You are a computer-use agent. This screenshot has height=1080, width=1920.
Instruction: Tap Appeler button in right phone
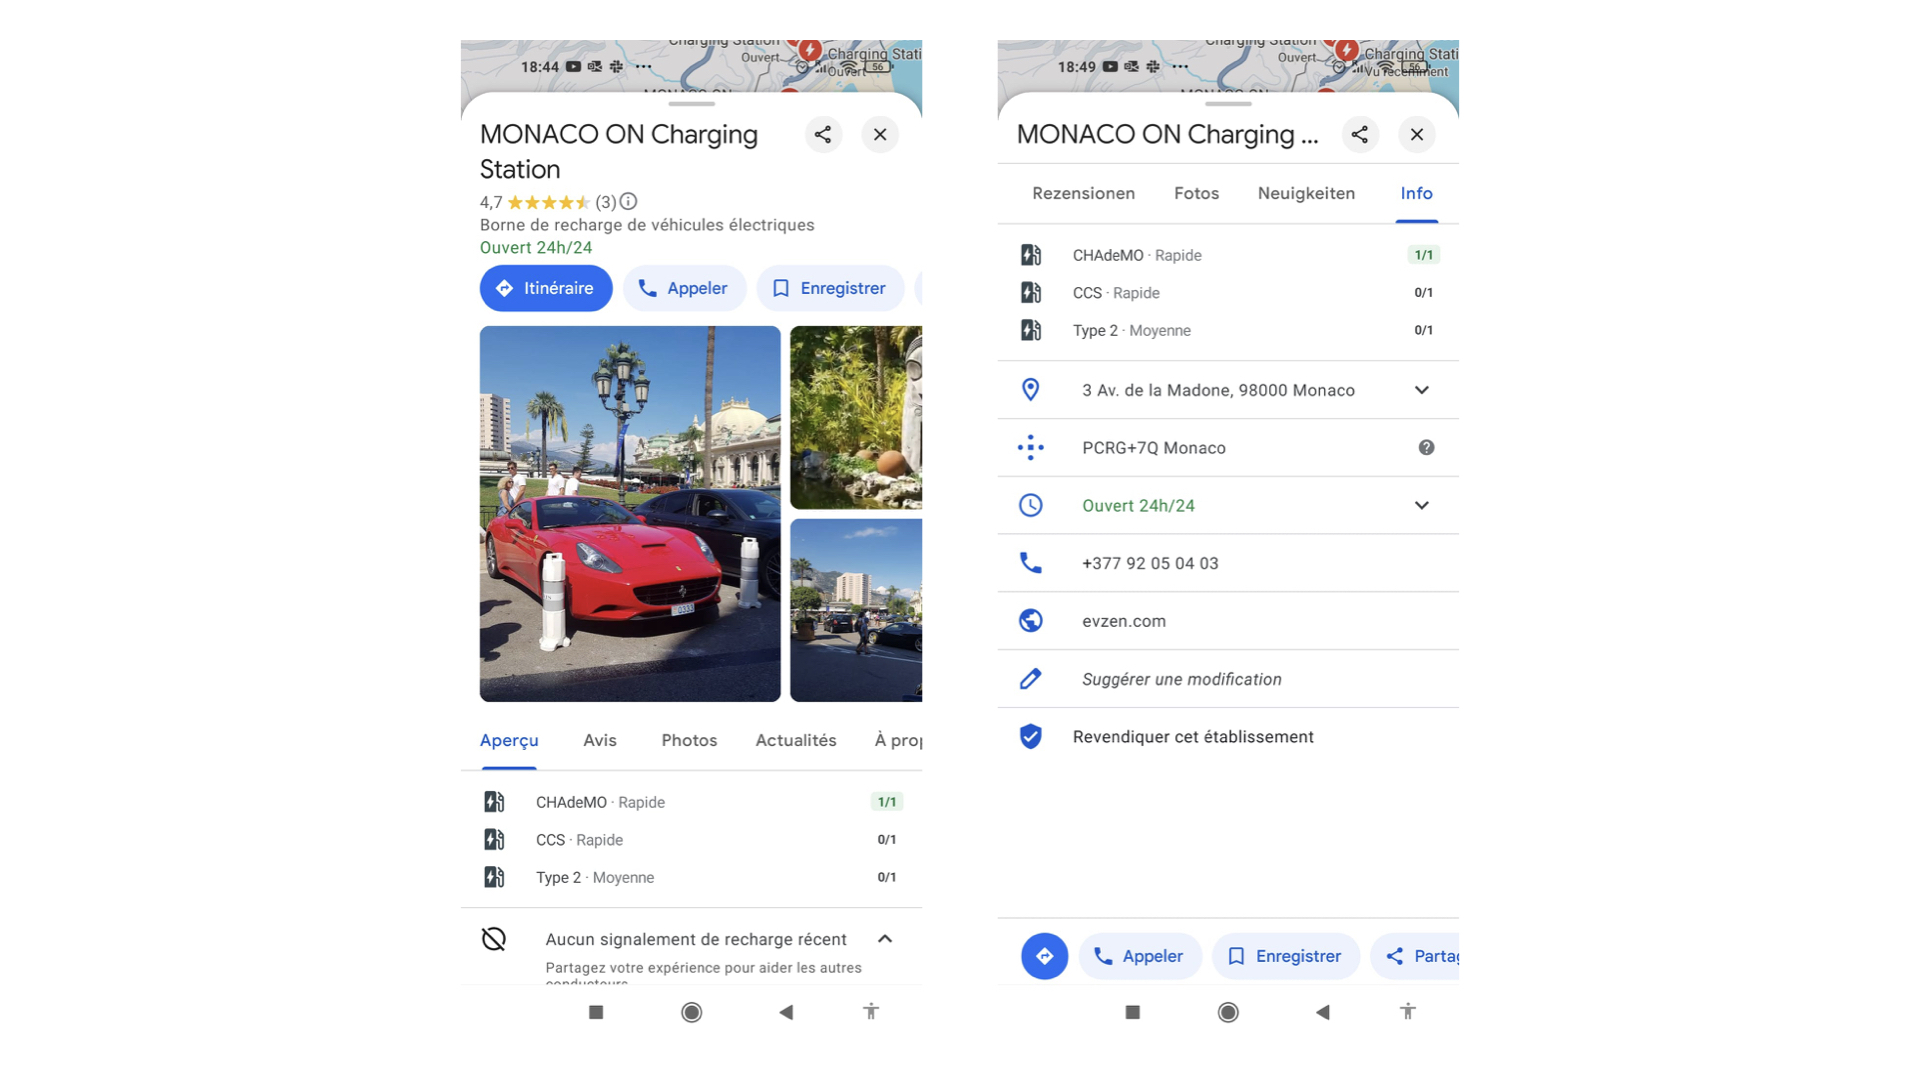click(x=1140, y=956)
